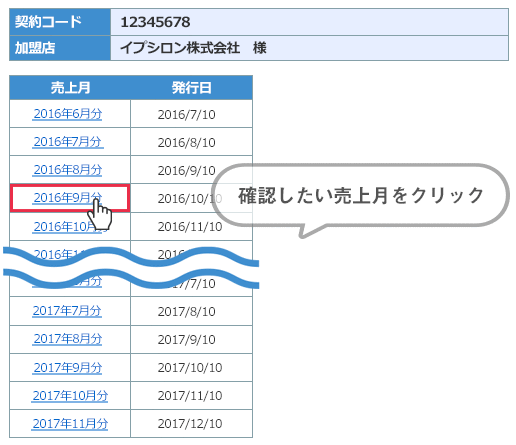The height and width of the screenshot is (445, 516).
Task: Open the 2016年8月分 sales month link
Action: click(68, 170)
